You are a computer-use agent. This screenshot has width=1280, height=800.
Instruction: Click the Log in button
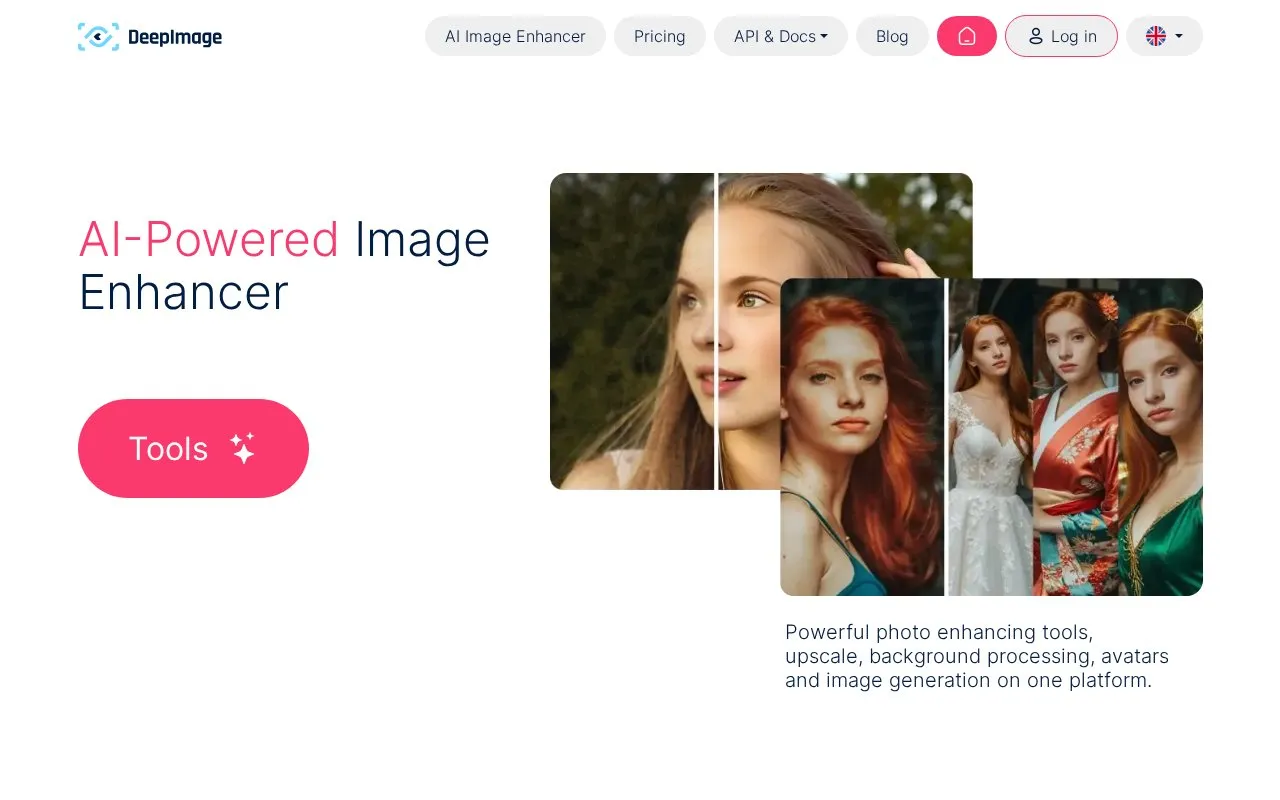click(x=1061, y=36)
